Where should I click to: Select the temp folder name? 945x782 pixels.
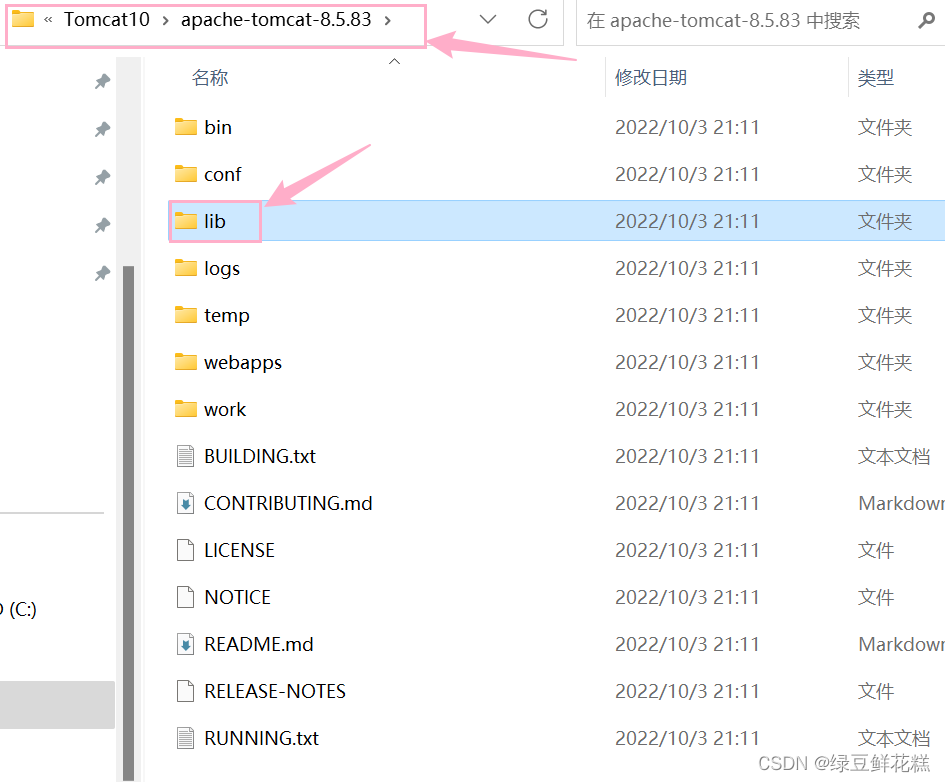tap(227, 315)
